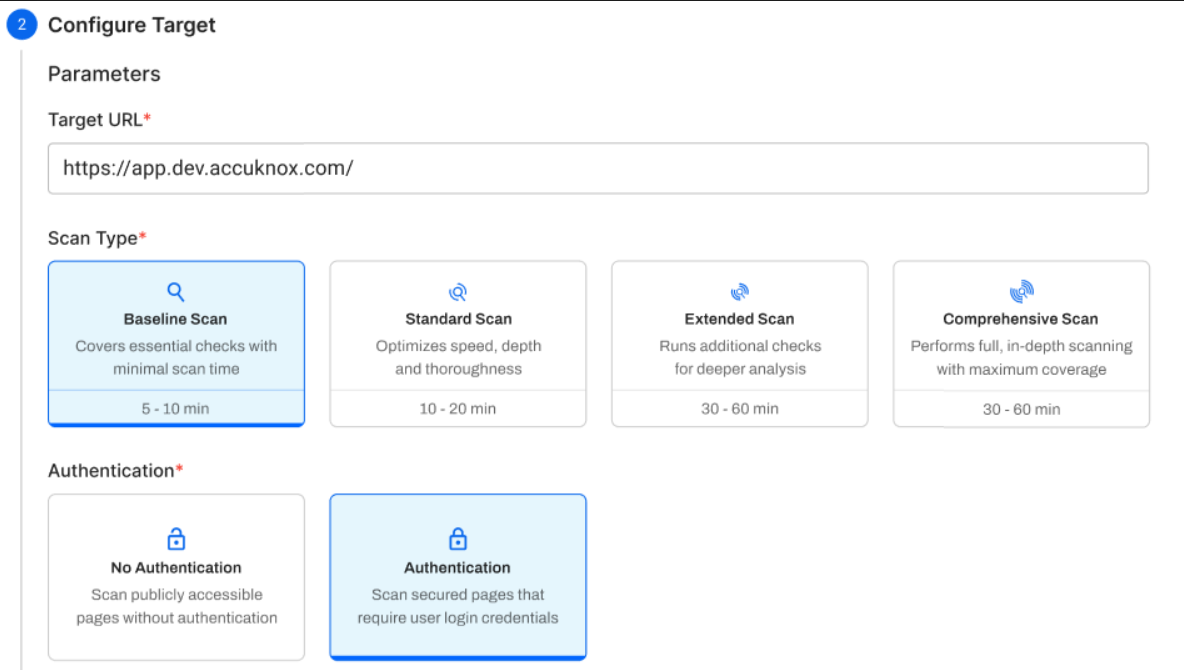The height and width of the screenshot is (670, 1184).
Task: Click the Target URL input field
Action: [x=596, y=168]
